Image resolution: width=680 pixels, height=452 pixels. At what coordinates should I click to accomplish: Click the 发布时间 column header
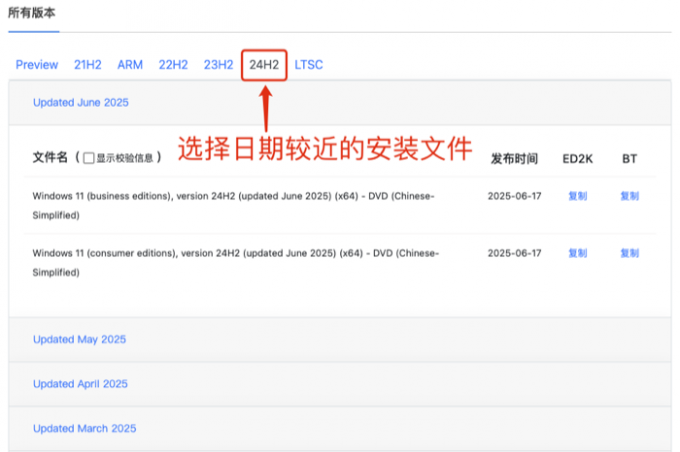tap(514, 159)
